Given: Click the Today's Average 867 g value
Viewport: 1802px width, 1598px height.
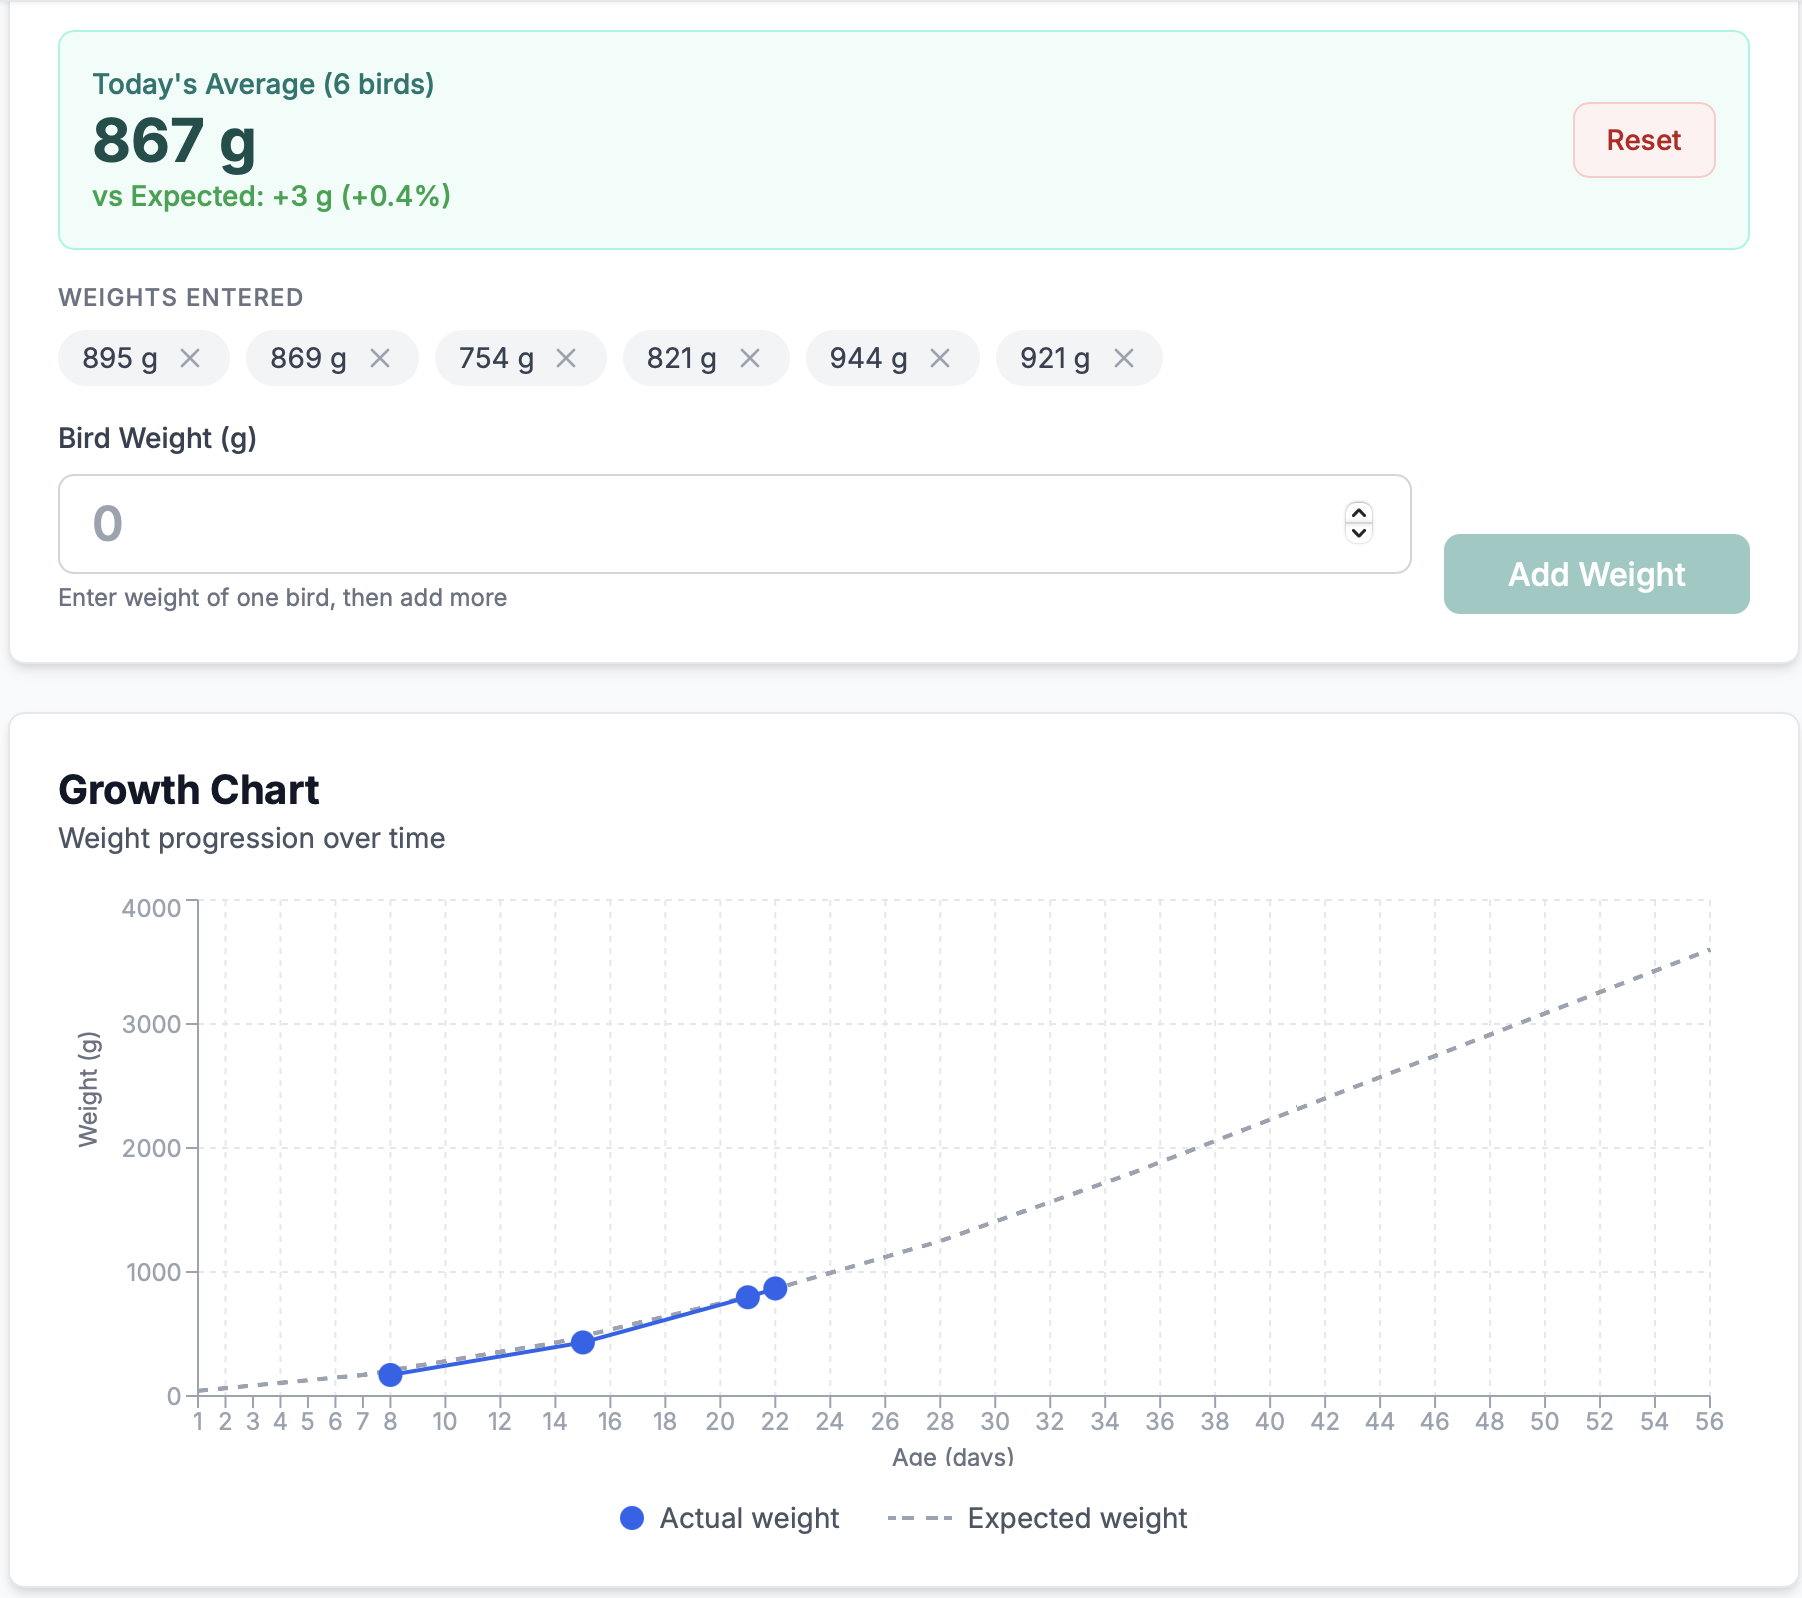Looking at the screenshot, I should (175, 141).
